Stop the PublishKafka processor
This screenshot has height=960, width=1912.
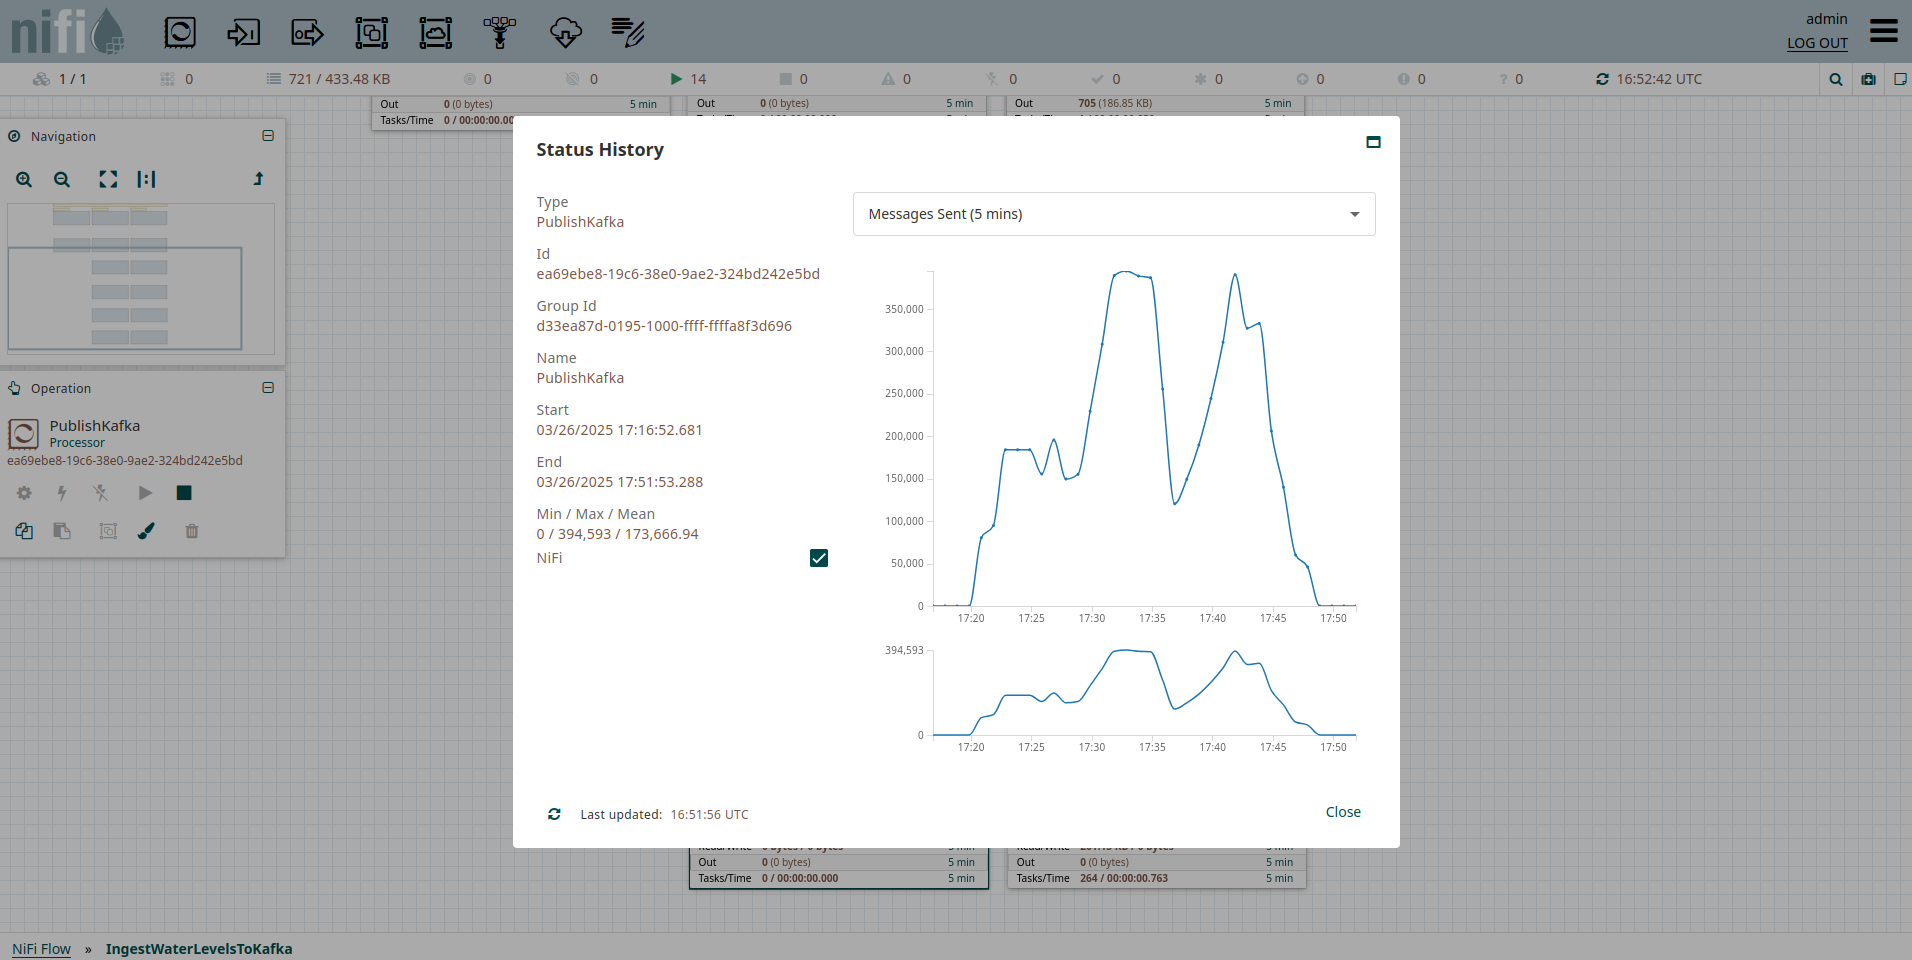pyautogui.click(x=184, y=493)
